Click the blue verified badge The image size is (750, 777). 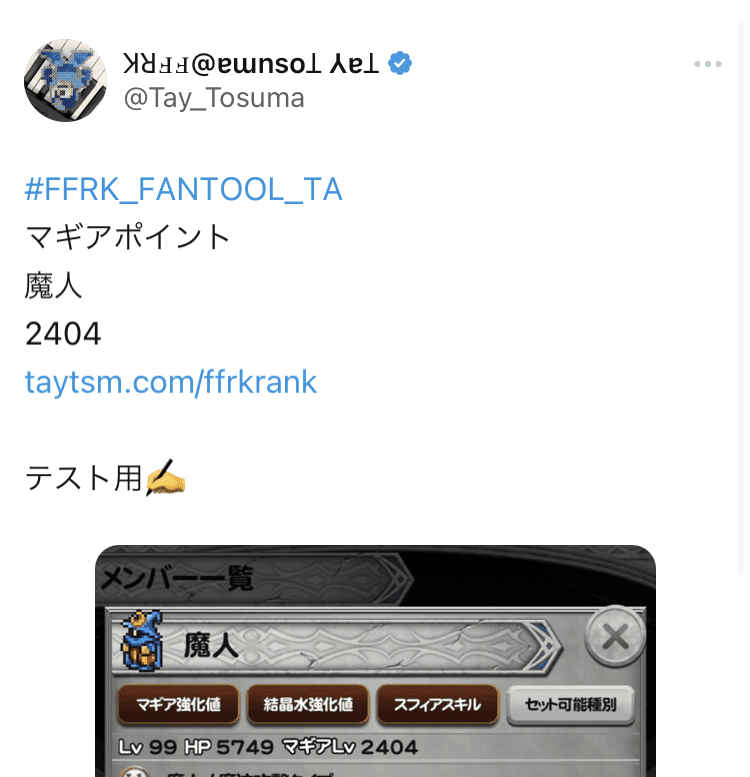tap(400, 63)
